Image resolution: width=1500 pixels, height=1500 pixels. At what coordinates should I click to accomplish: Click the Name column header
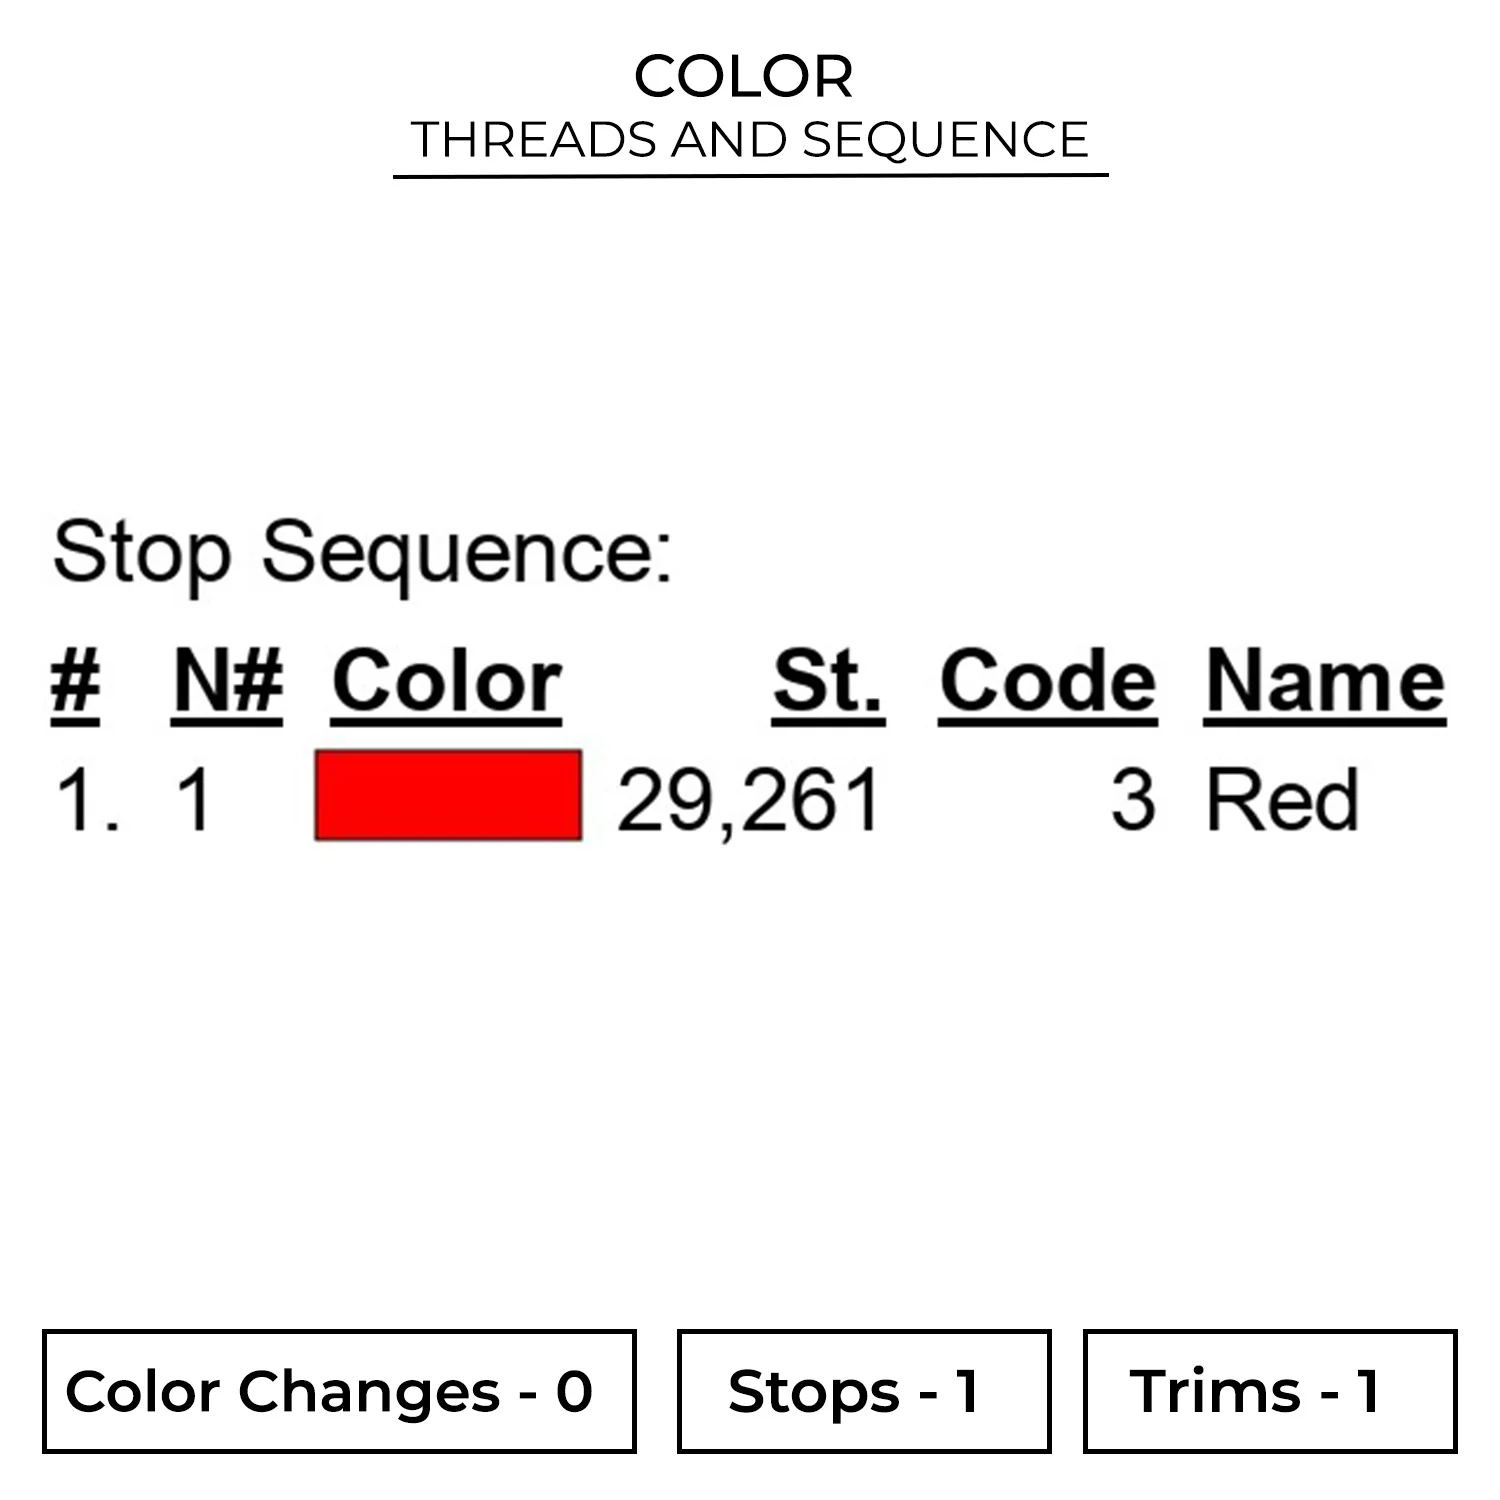1325,681
